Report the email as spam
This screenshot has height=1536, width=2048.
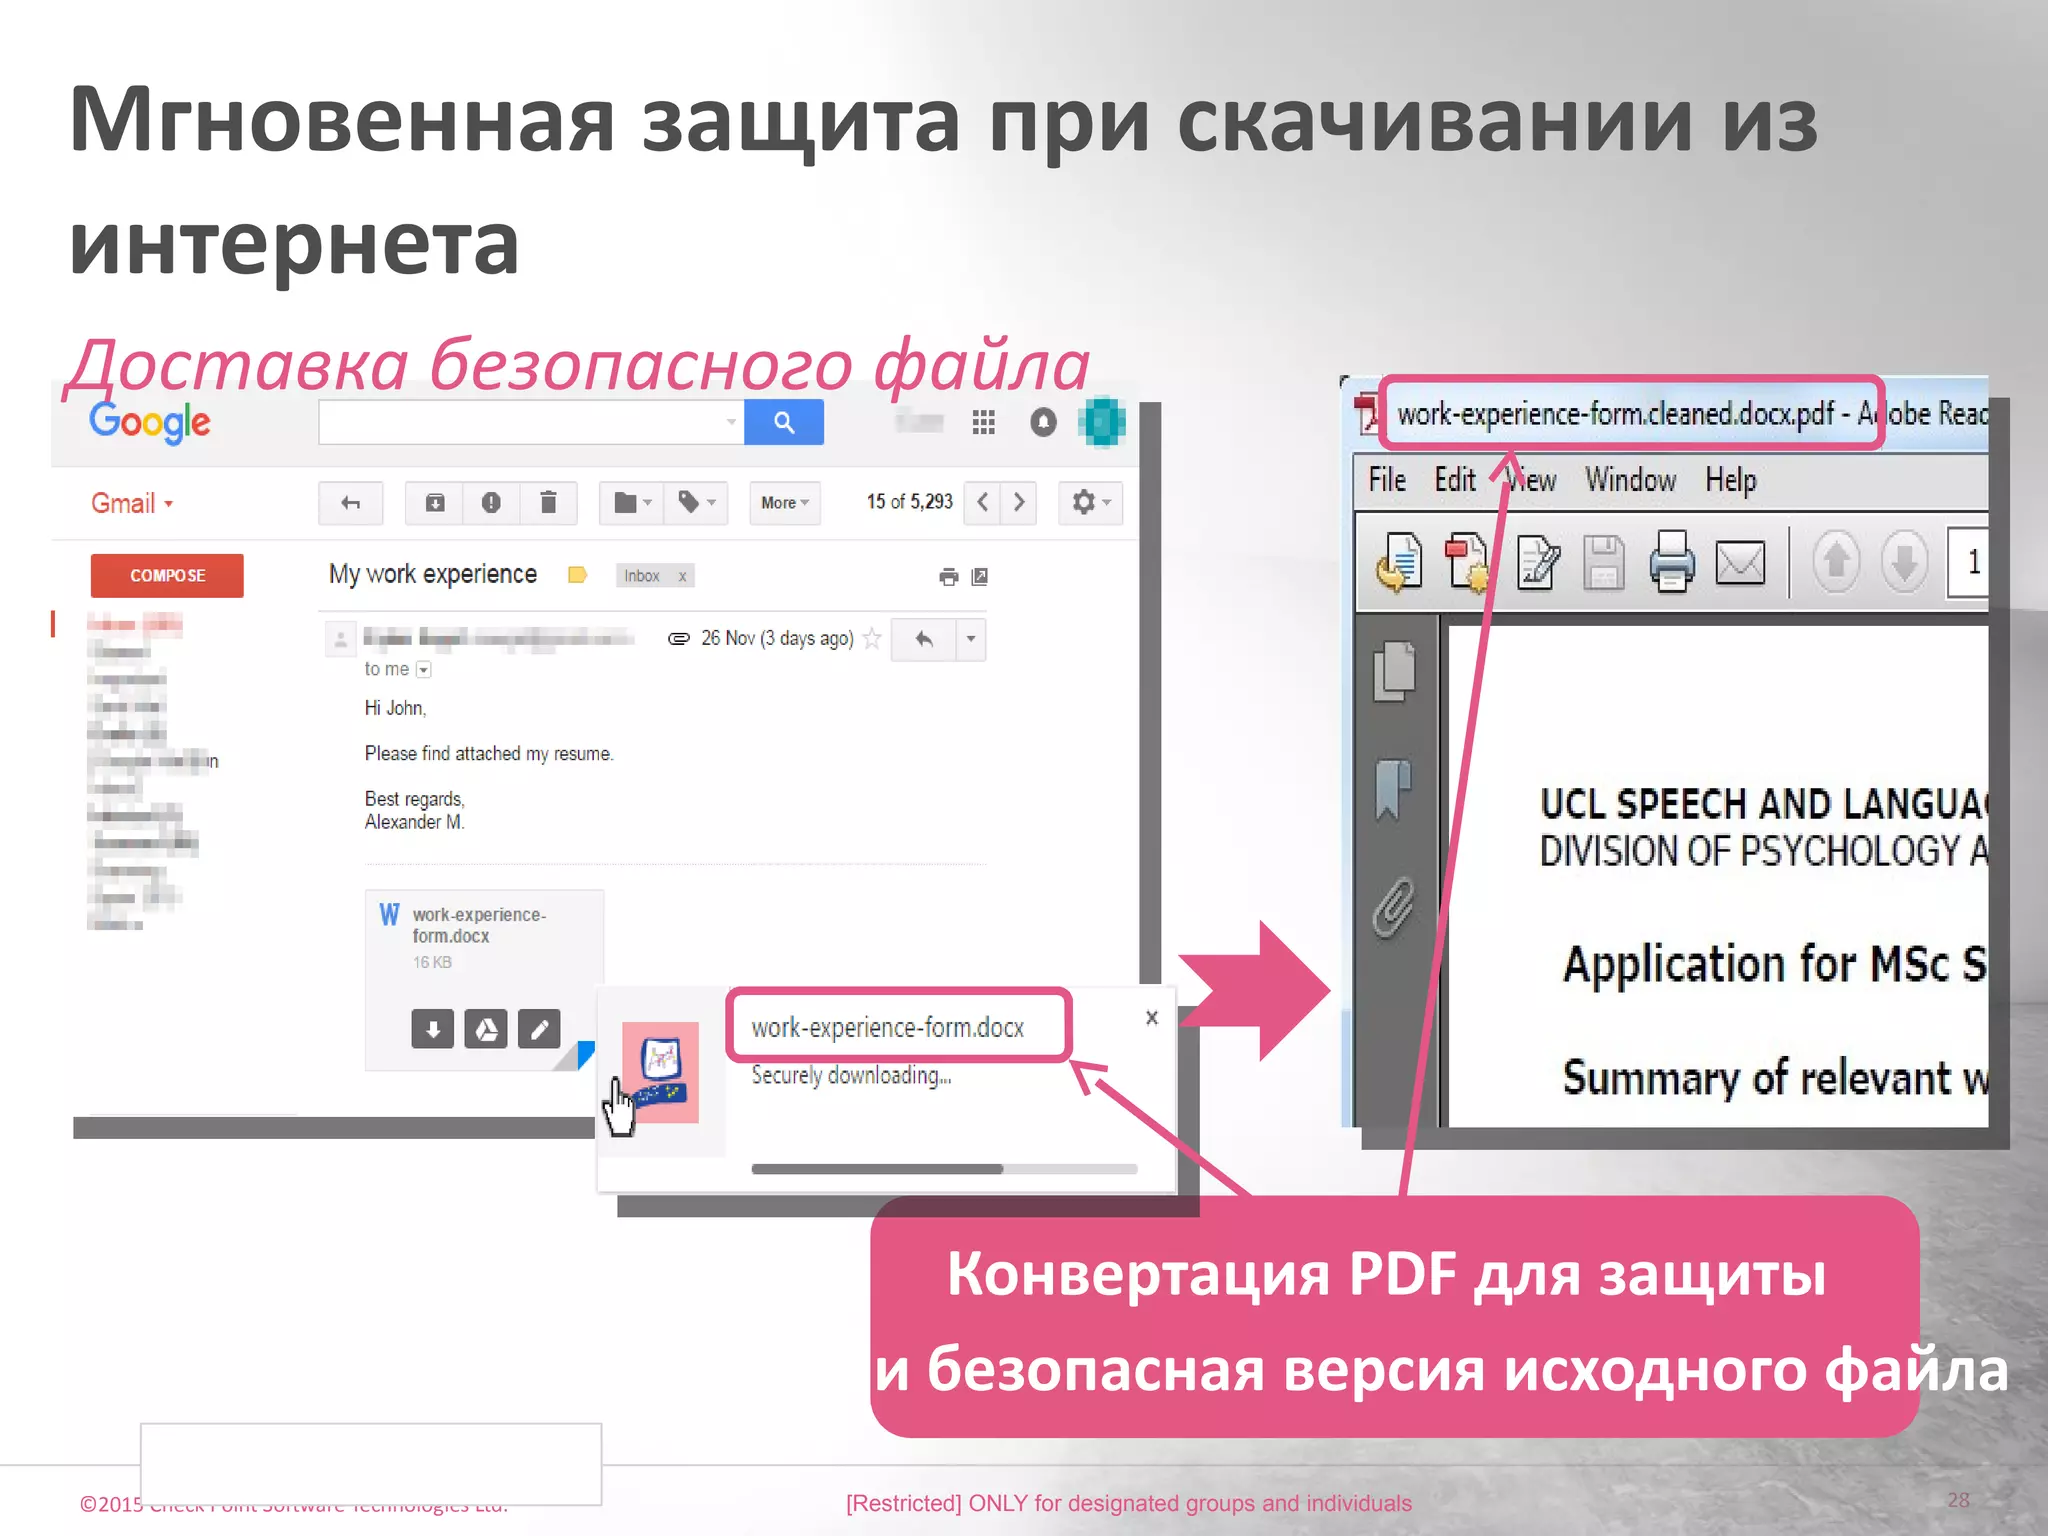tap(491, 502)
